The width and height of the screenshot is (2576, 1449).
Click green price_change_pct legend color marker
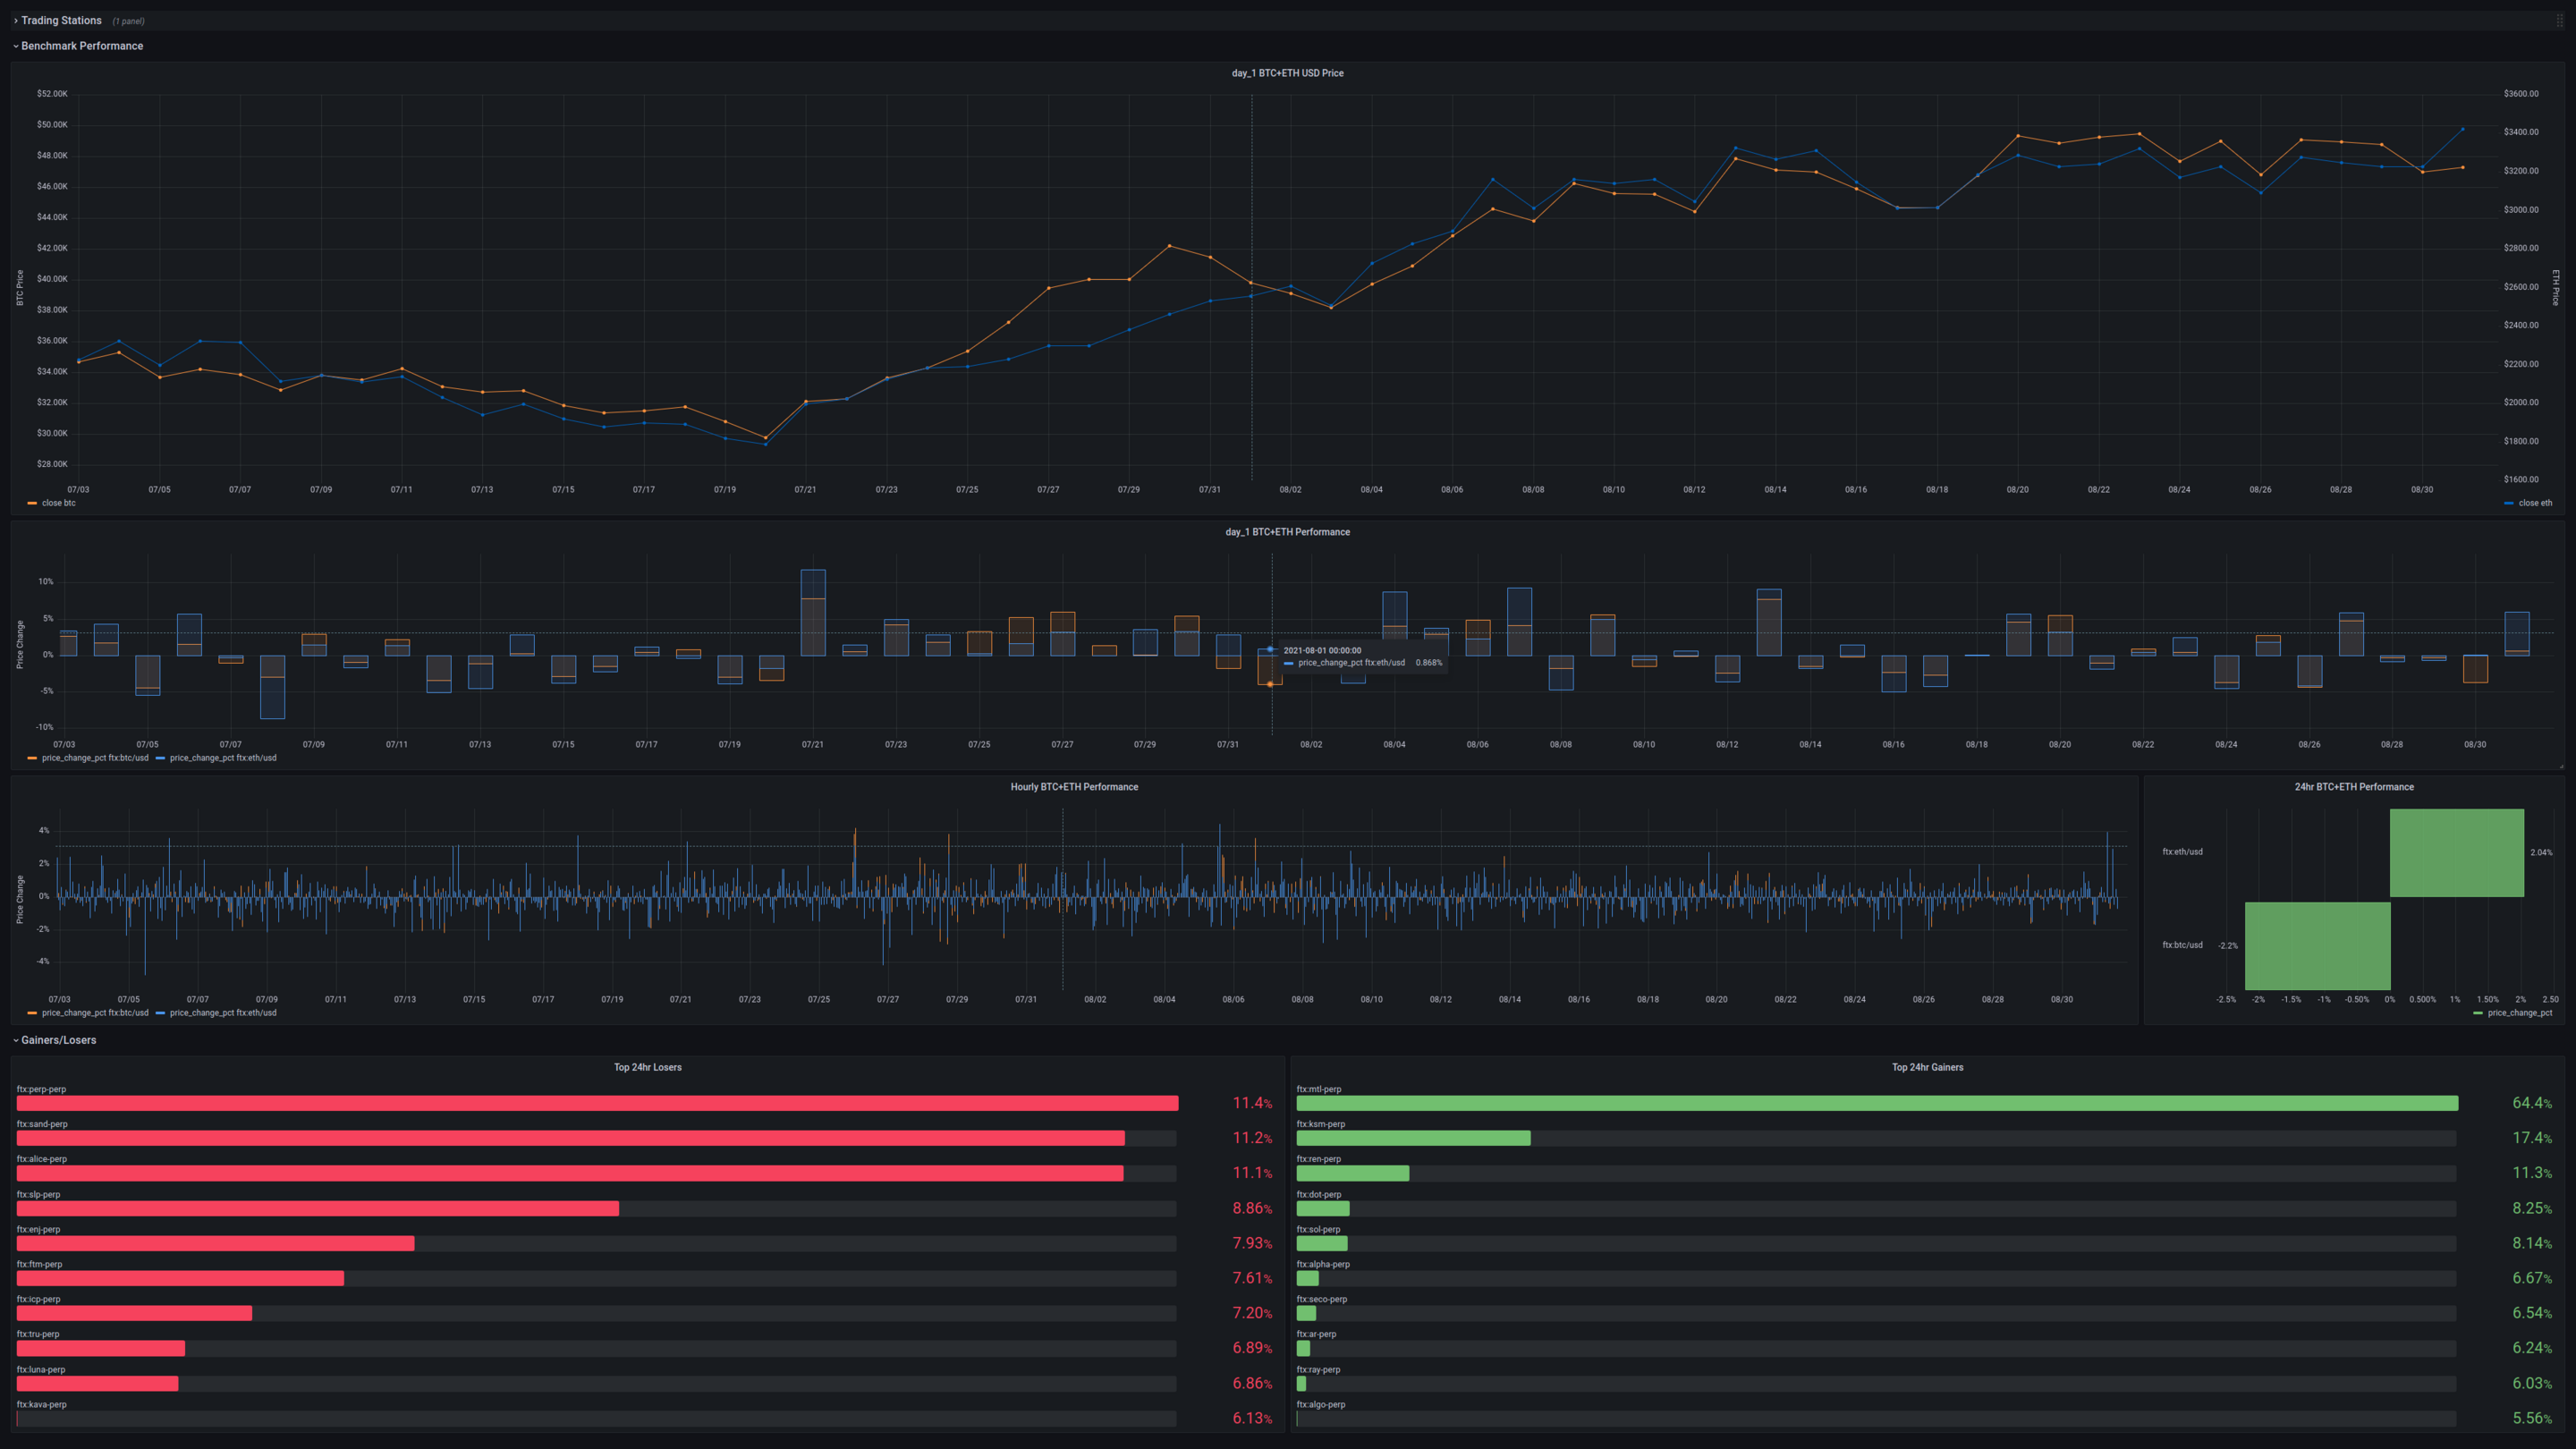(x=2477, y=1013)
